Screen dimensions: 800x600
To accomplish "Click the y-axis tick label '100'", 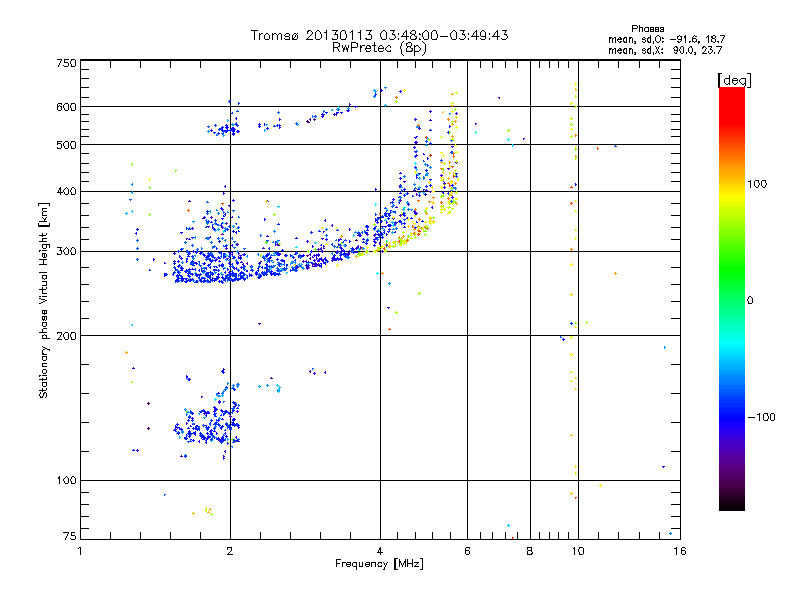I will pyautogui.click(x=66, y=480).
